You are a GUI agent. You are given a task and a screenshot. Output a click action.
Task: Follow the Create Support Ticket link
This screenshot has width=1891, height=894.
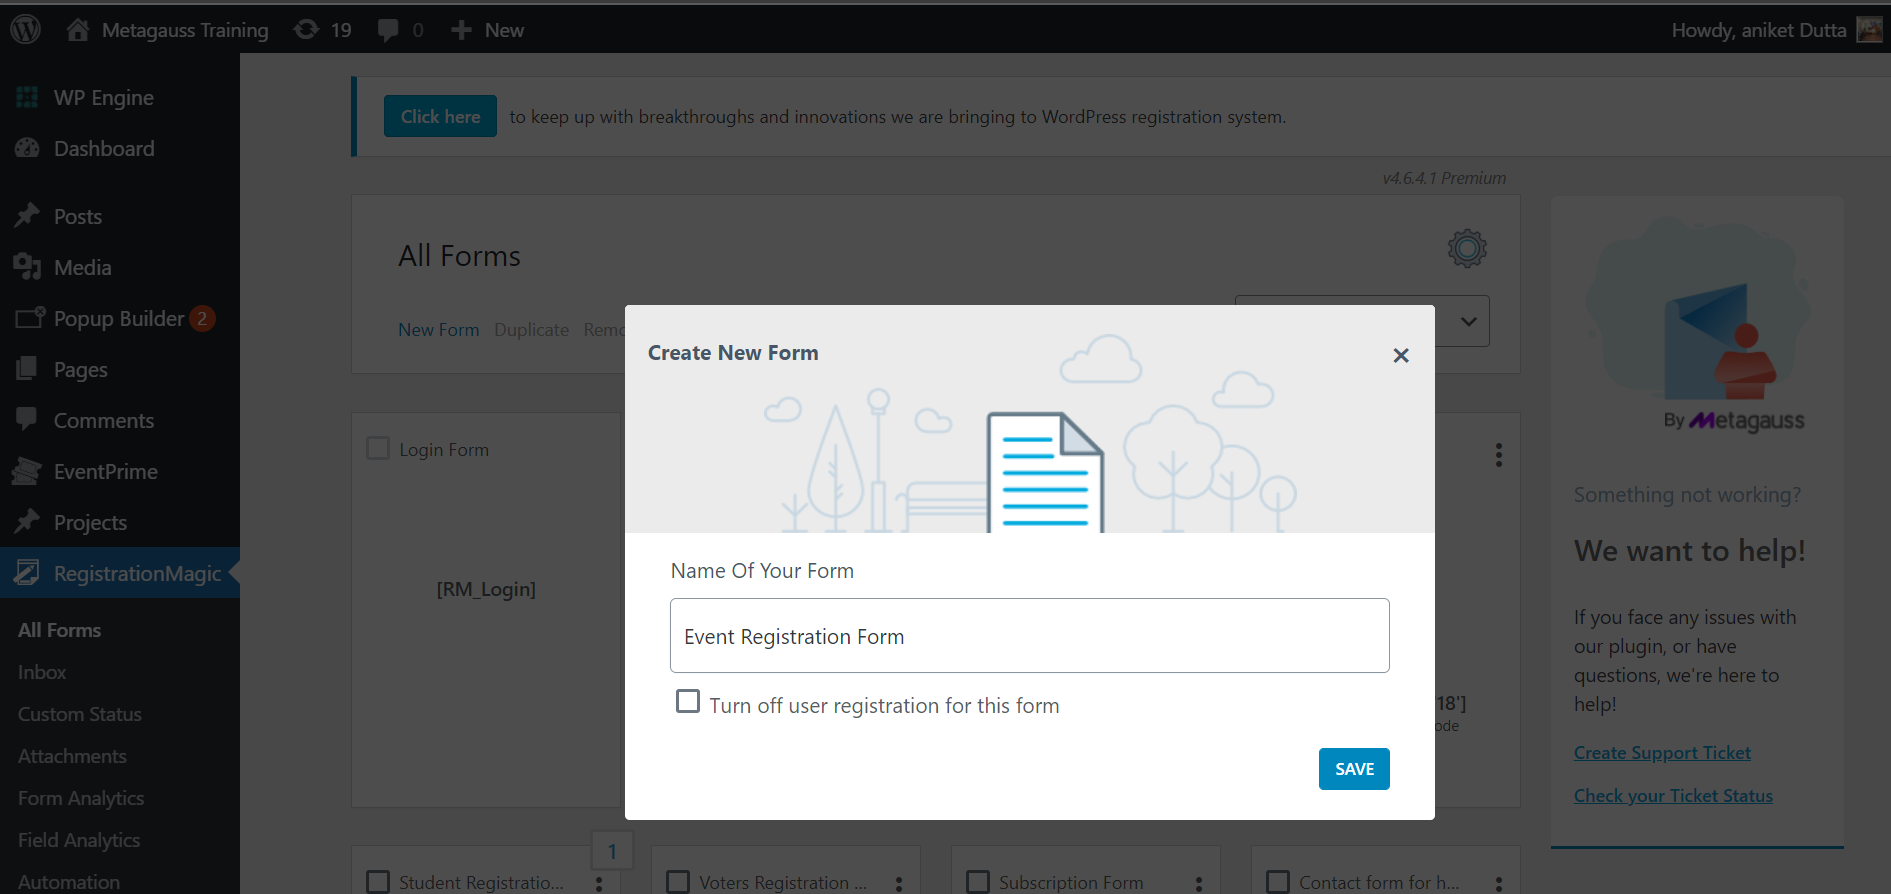(1661, 753)
